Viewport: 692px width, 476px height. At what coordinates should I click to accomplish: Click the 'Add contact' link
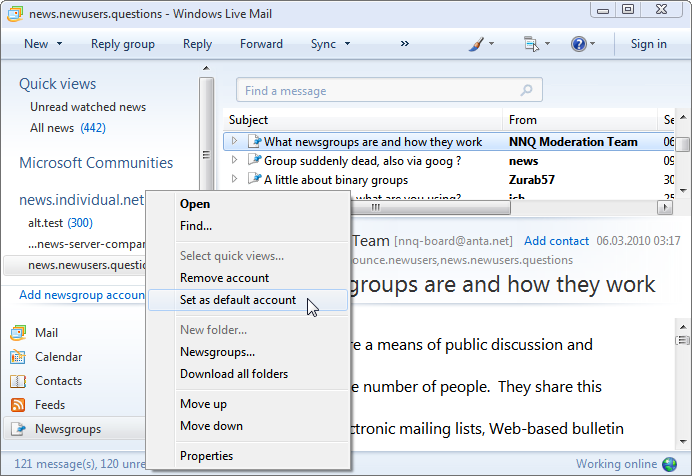tap(556, 241)
